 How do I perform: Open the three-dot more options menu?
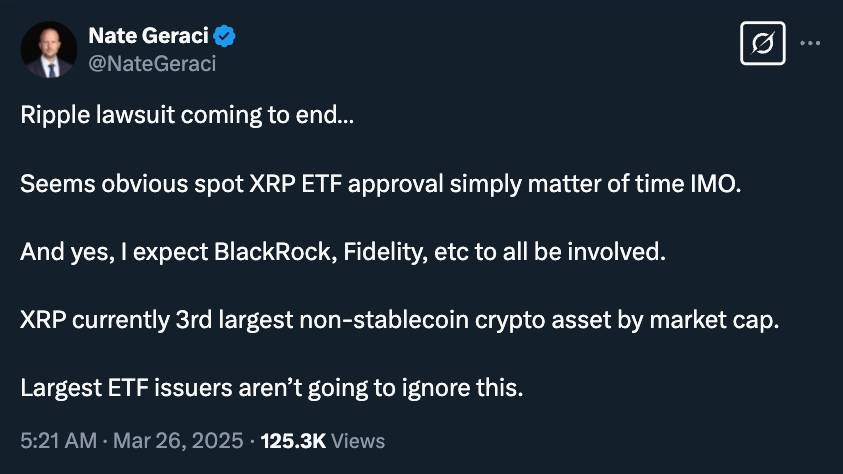click(810, 43)
